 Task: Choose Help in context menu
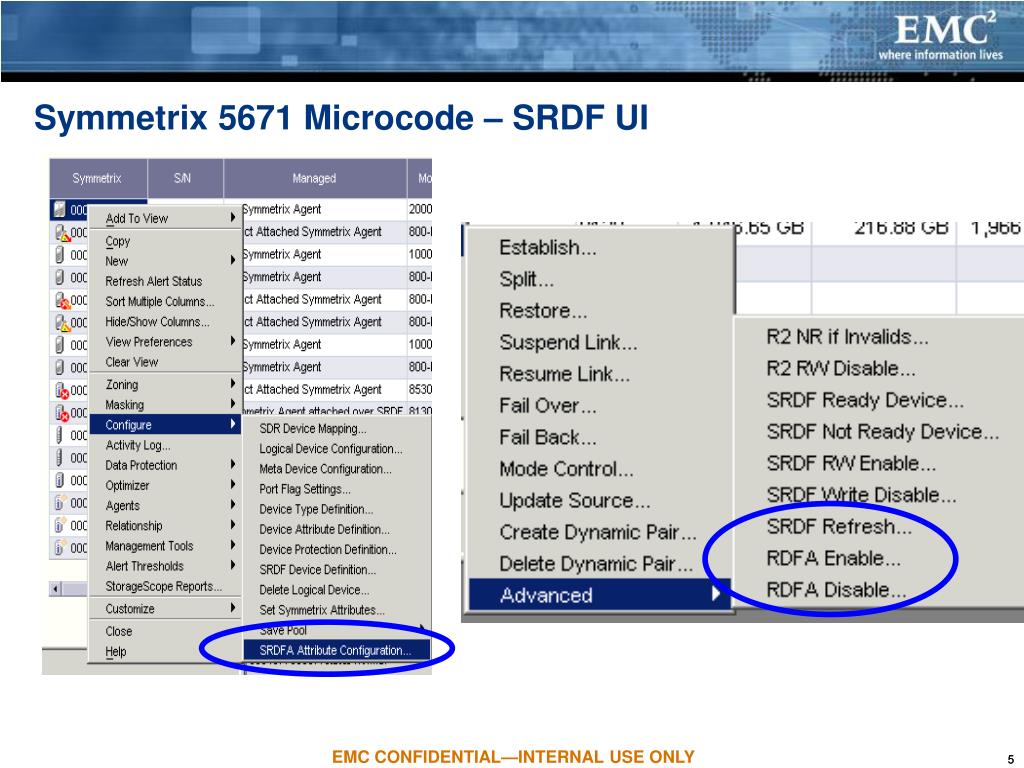click(x=165, y=652)
